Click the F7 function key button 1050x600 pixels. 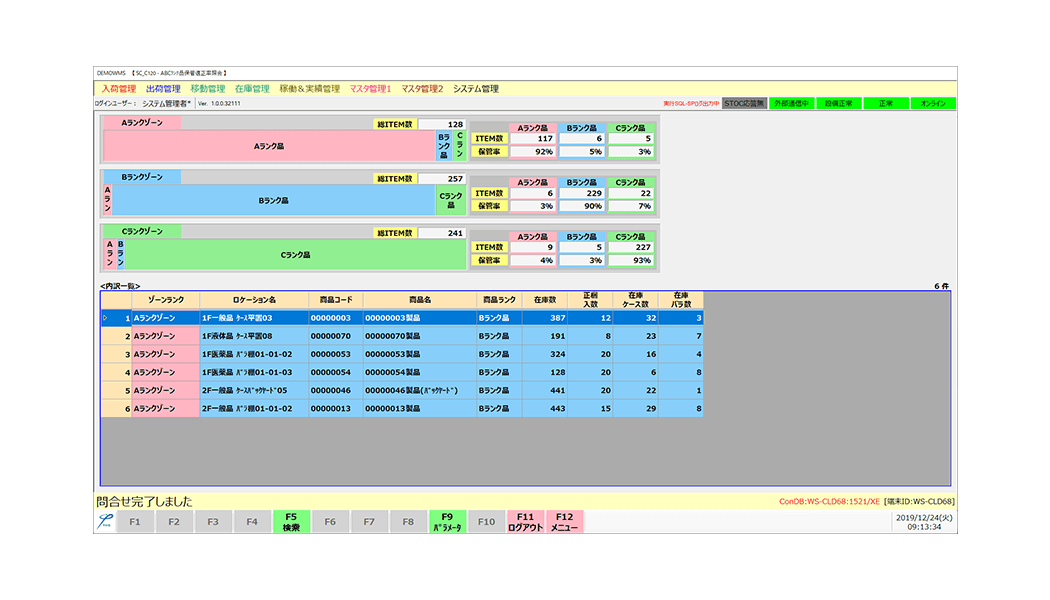click(369, 522)
